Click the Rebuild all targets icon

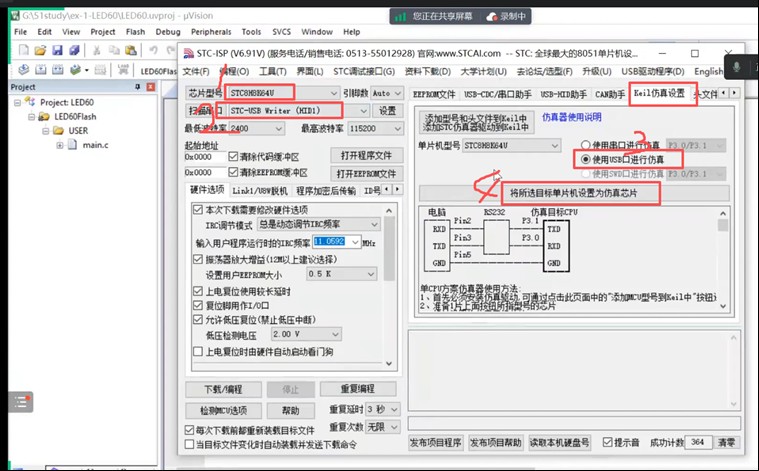tap(58, 70)
